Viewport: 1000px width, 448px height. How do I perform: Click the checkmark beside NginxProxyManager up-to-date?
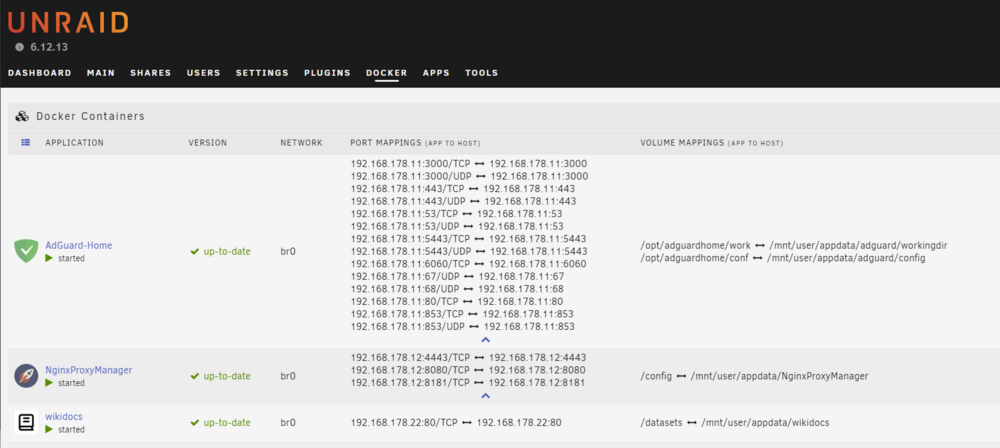[x=195, y=377]
